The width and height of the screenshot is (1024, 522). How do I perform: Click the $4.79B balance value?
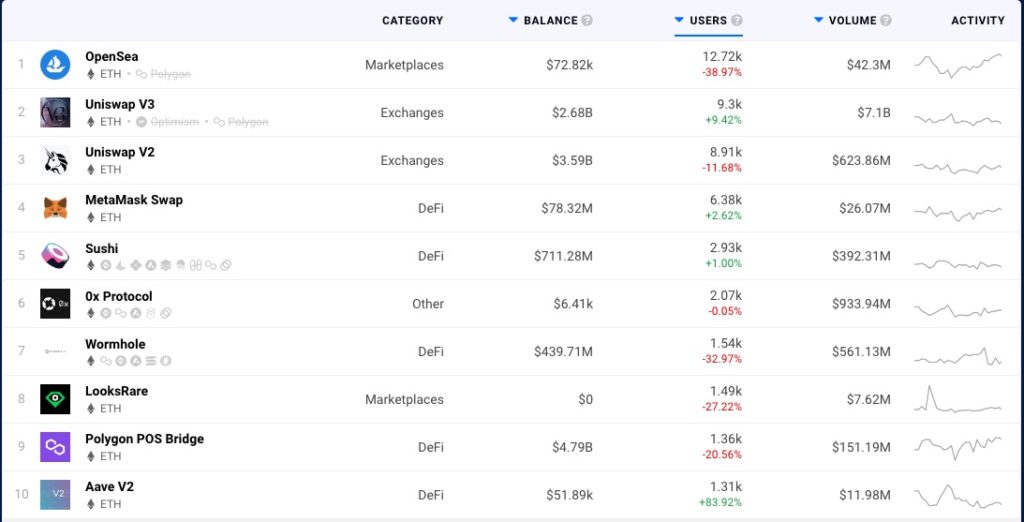pyautogui.click(x=572, y=447)
